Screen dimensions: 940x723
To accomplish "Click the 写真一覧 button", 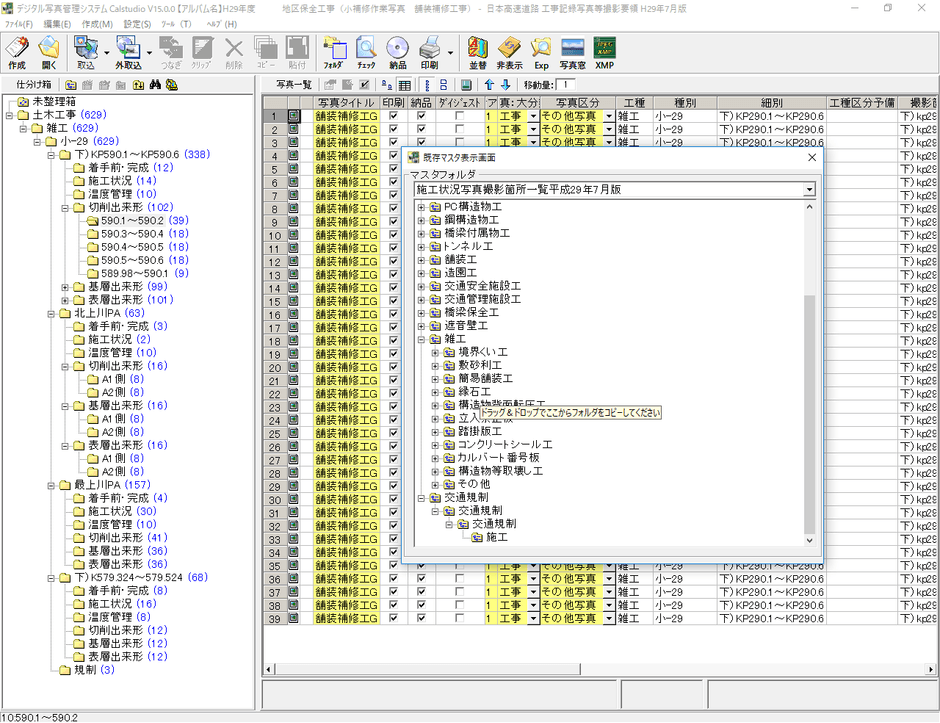I will click(294, 85).
